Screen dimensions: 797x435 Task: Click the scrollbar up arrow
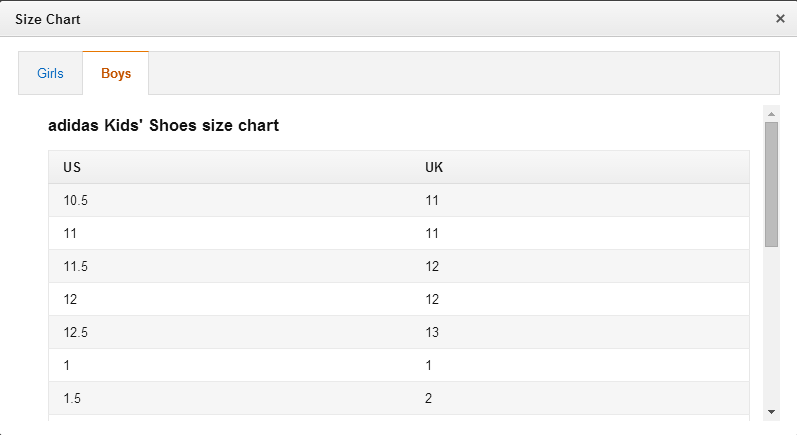pyautogui.click(x=772, y=114)
